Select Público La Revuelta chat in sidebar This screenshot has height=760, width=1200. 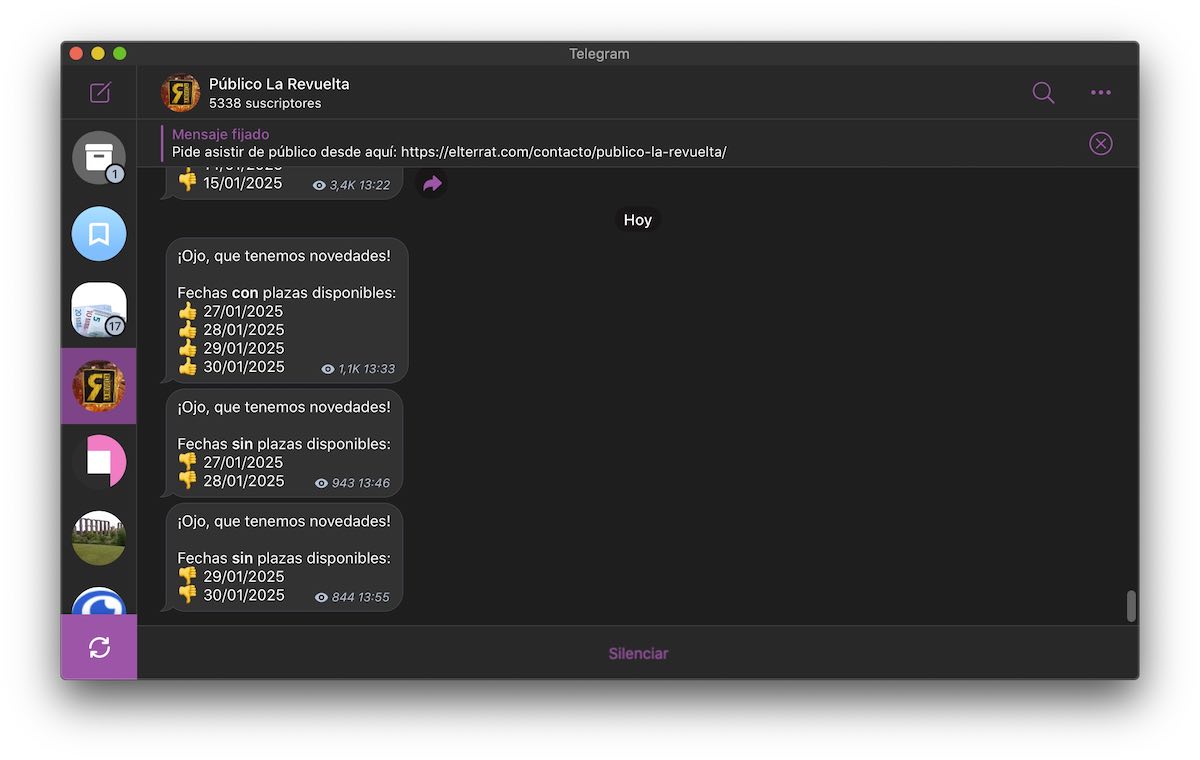click(99, 386)
